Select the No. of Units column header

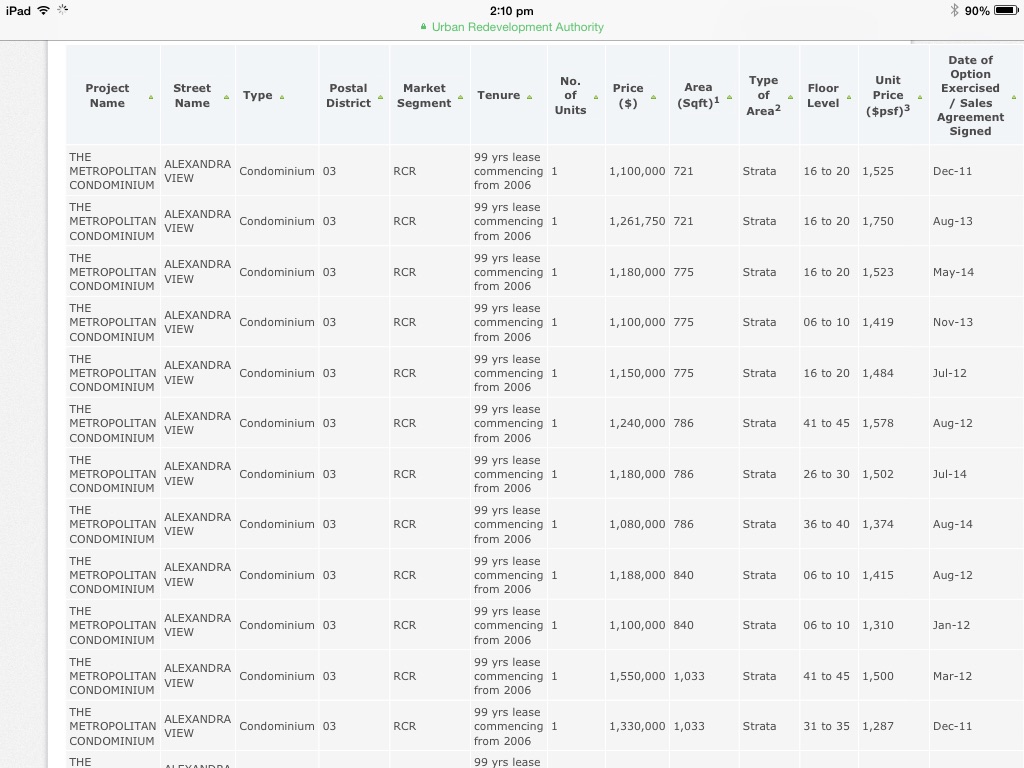[x=570, y=96]
